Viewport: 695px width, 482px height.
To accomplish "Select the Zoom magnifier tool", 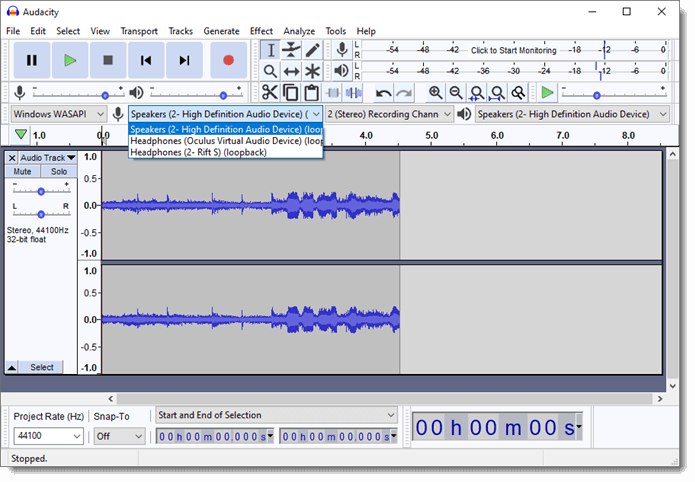I will 270,71.
